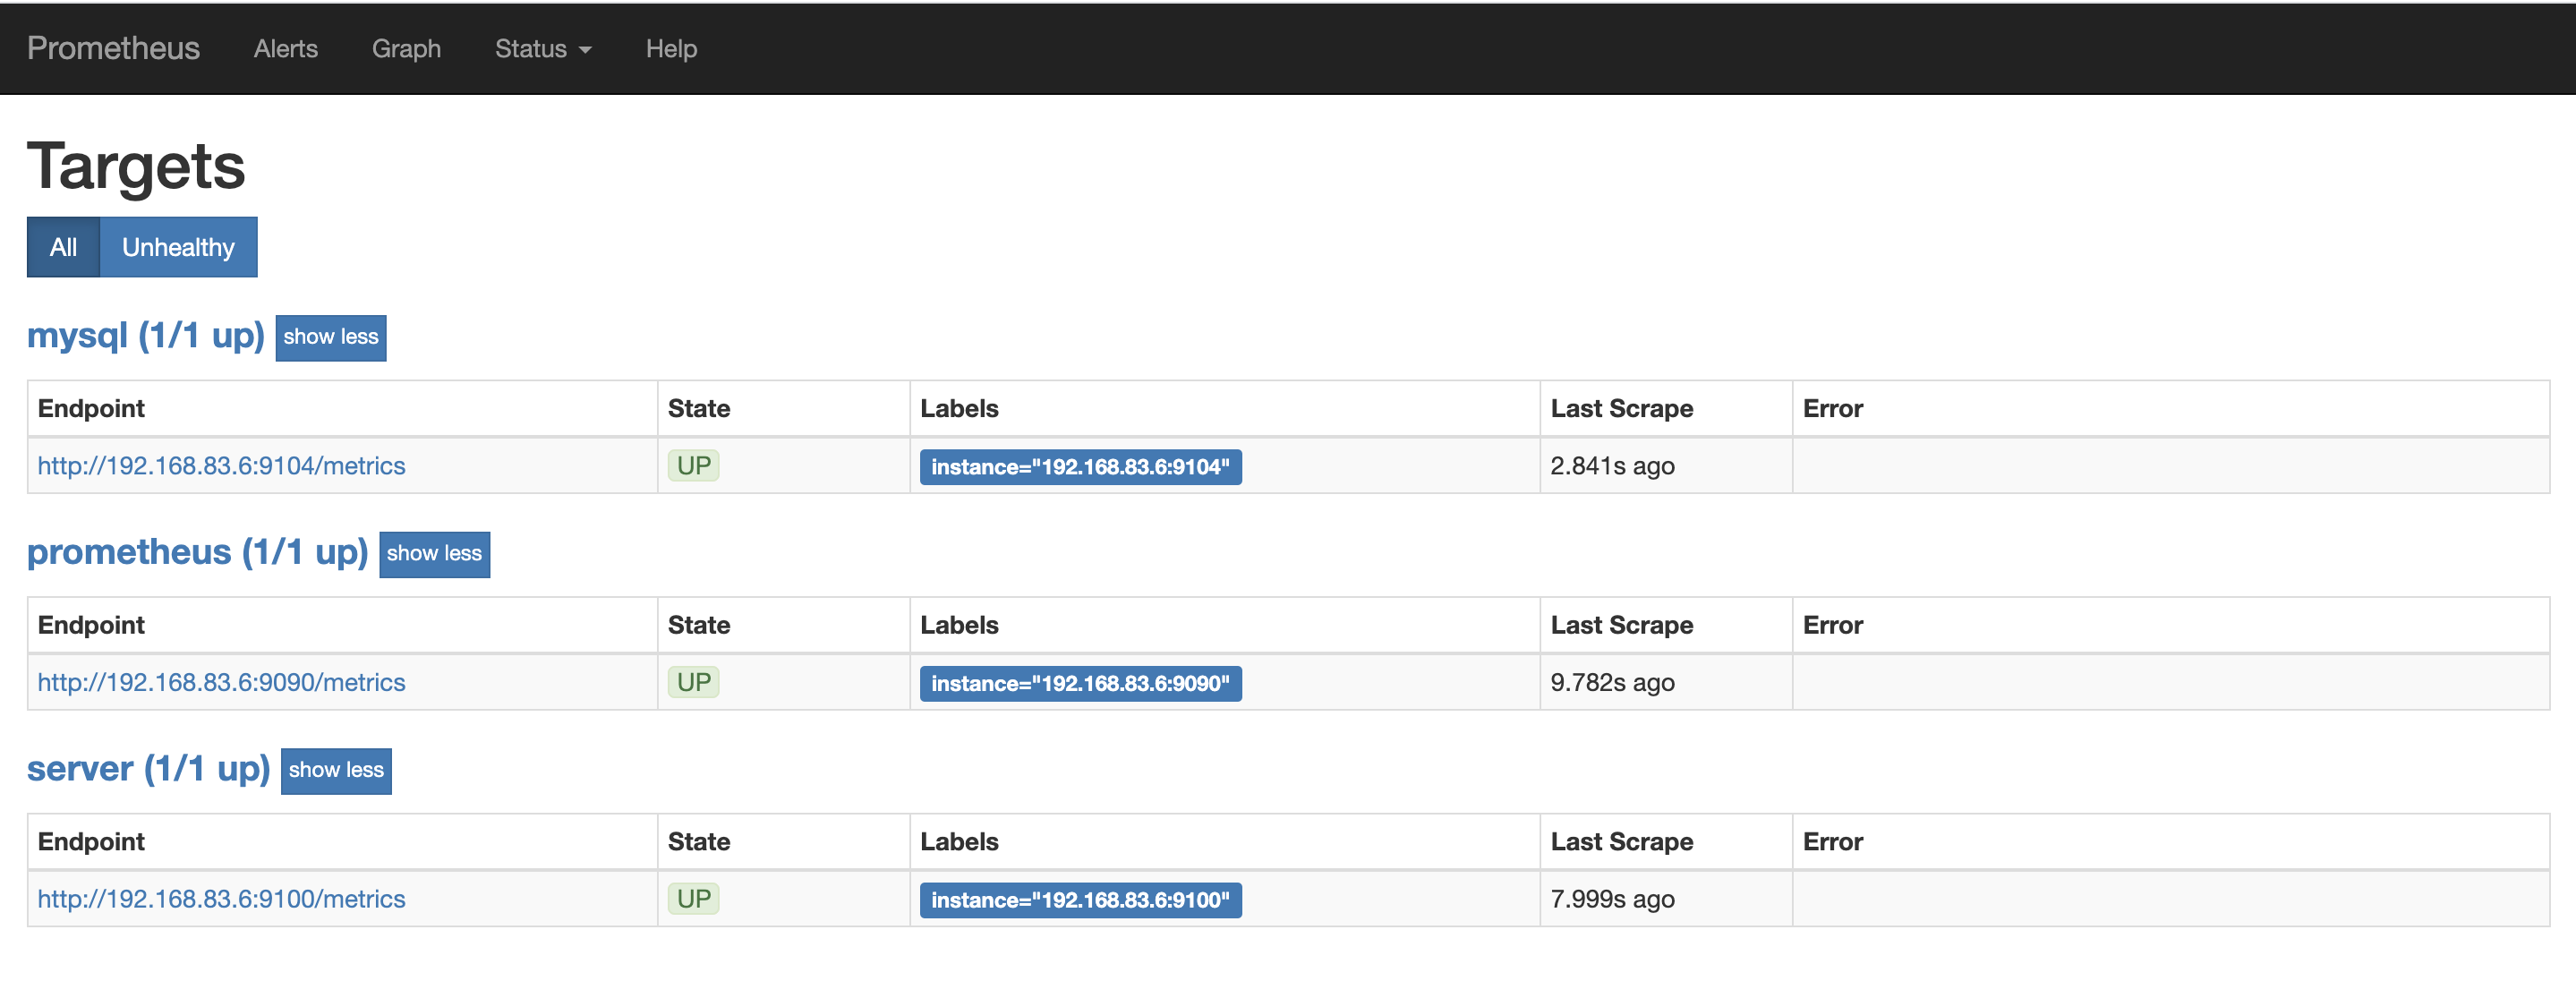Click the UP state badge for mysql
The width and height of the screenshot is (2576, 981).
[x=693, y=466]
